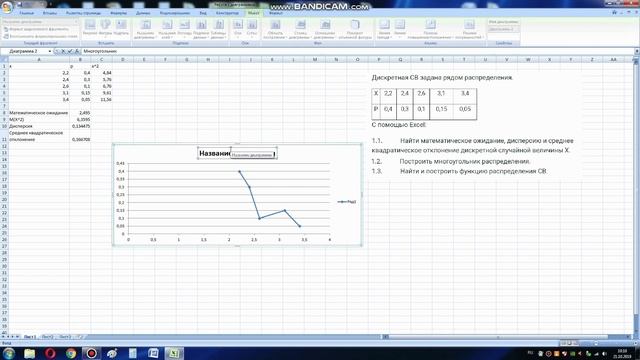Insert a text box with Надпись
640x360 pixels.
coord(121,28)
